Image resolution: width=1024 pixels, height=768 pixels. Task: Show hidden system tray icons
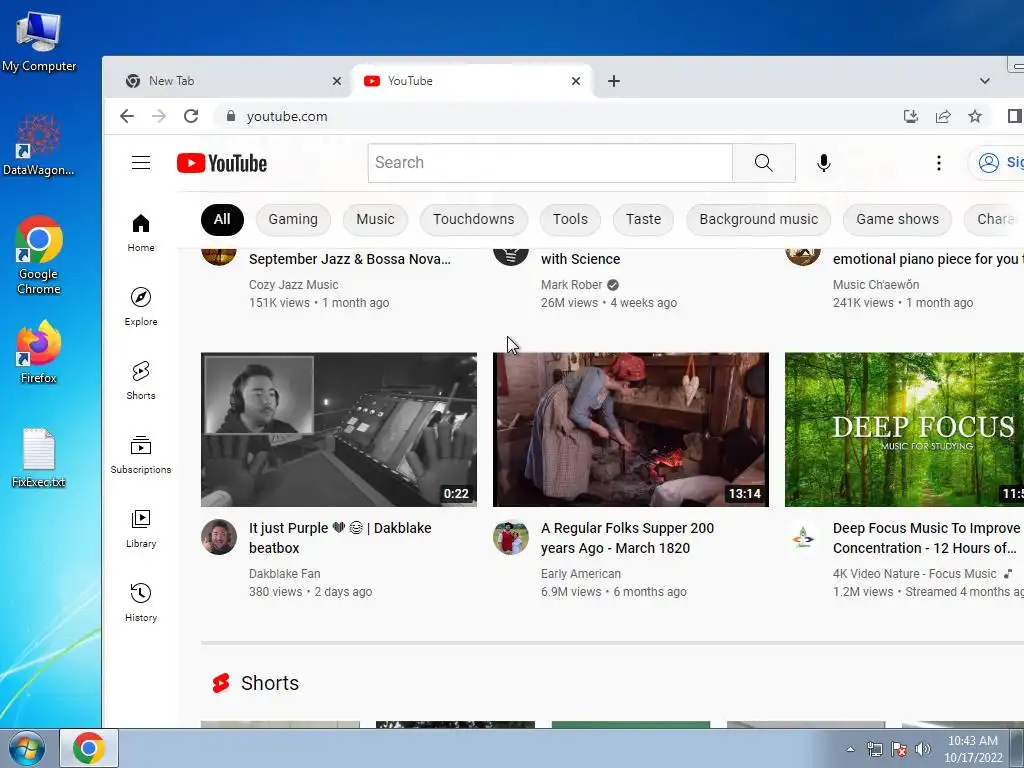click(850, 749)
